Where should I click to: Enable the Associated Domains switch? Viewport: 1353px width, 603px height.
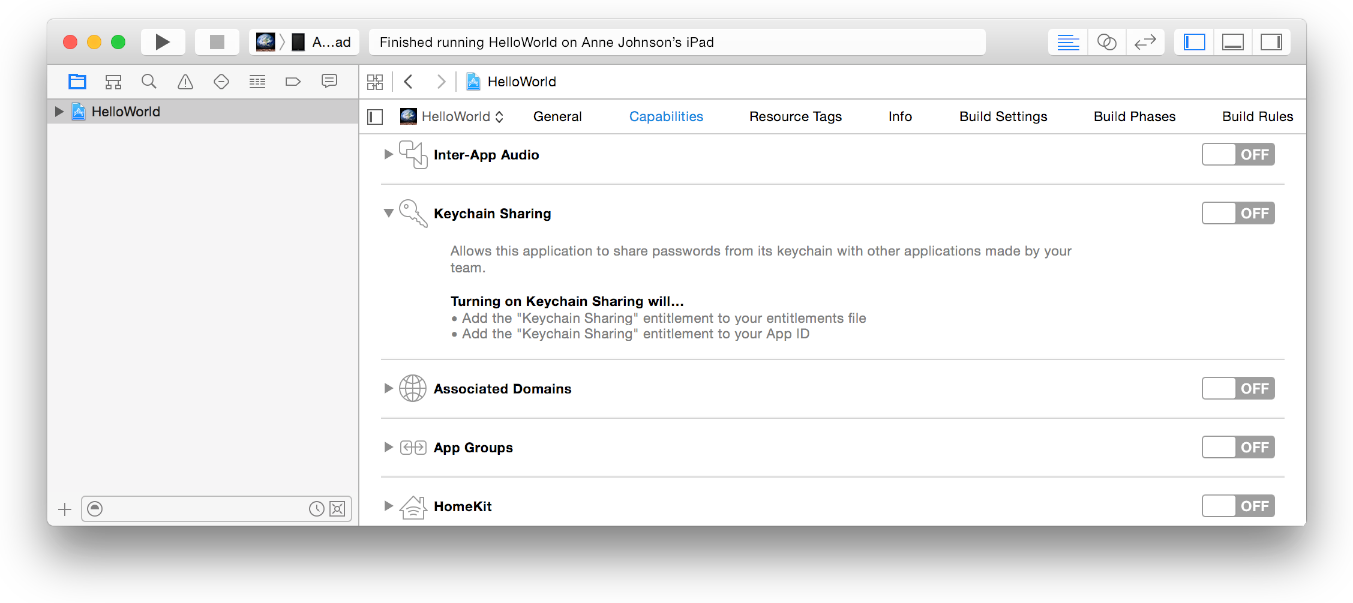pyautogui.click(x=1238, y=388)
